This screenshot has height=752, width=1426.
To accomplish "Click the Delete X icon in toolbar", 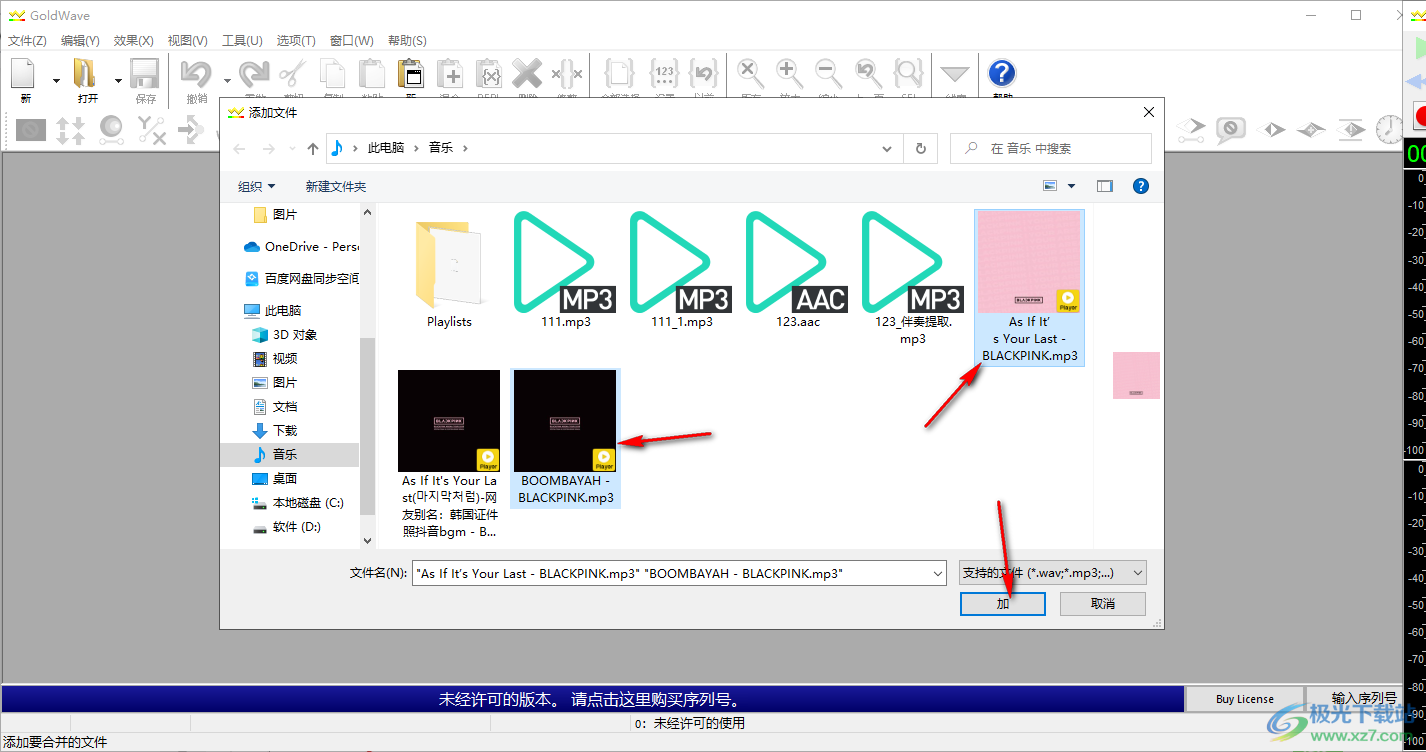I will click(x=527, y=74).
